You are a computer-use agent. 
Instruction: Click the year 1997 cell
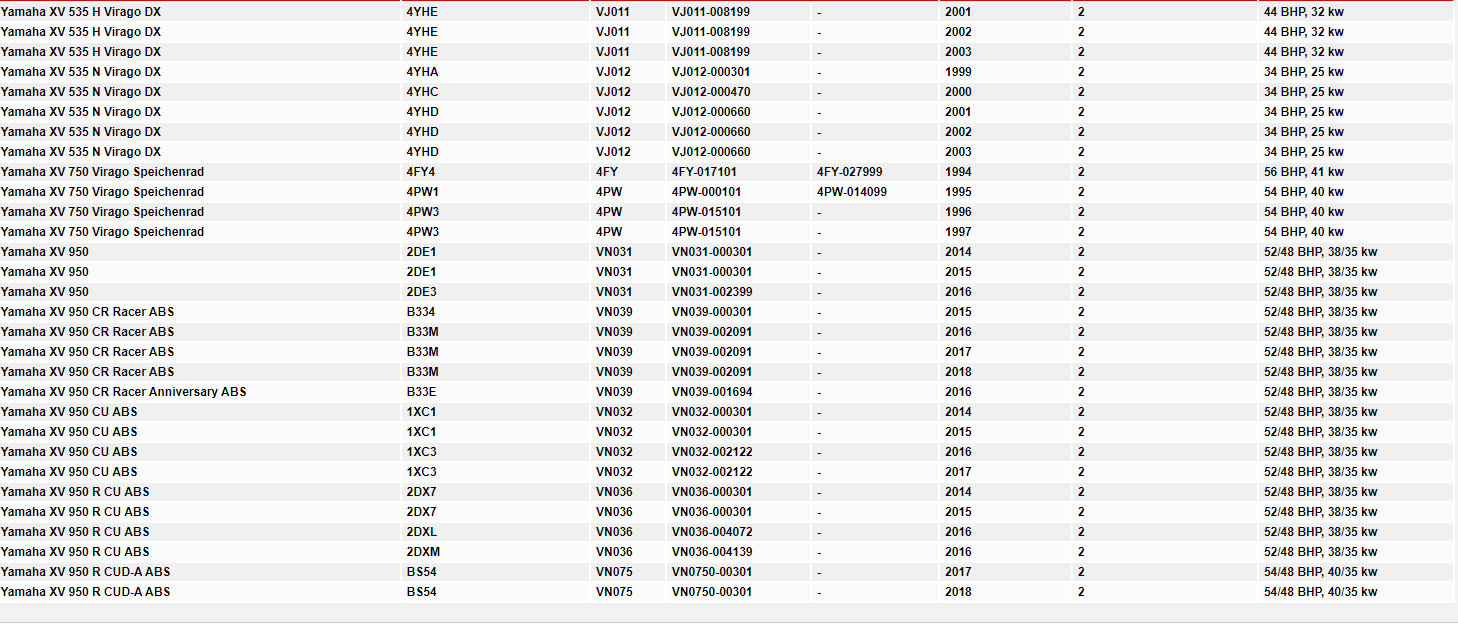[958, 232]
